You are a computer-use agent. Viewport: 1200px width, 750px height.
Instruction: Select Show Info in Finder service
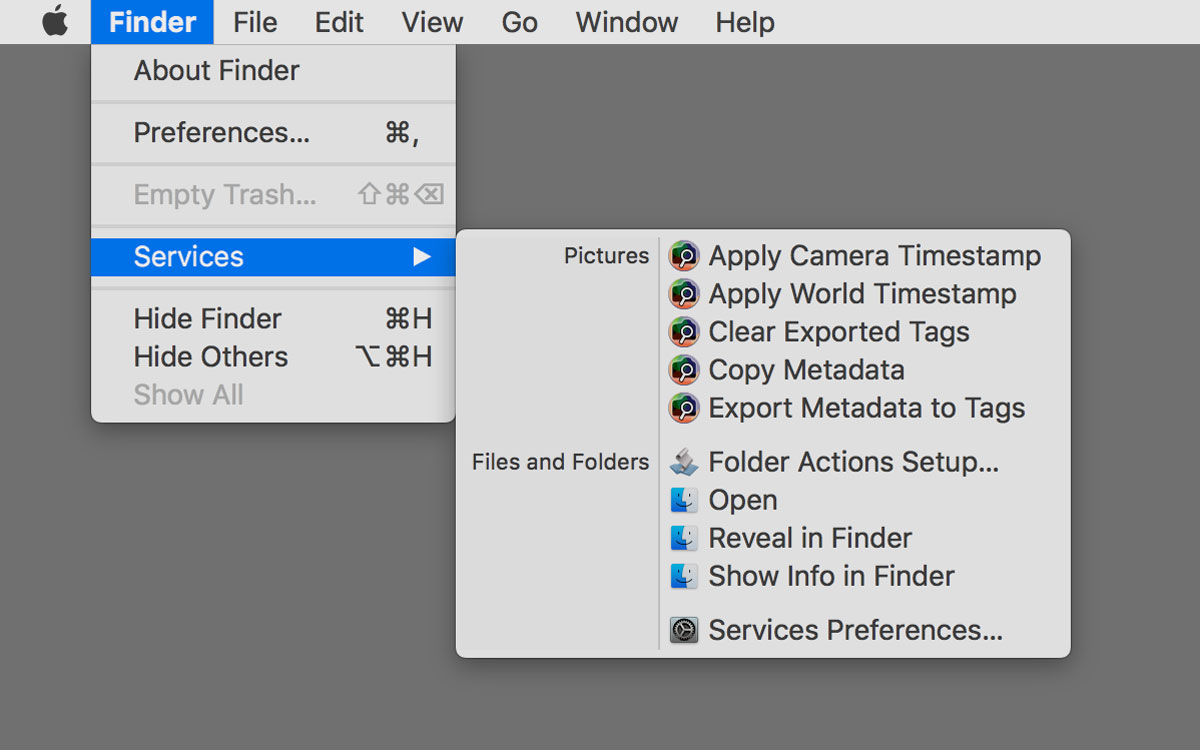click(x=831, y=576)
